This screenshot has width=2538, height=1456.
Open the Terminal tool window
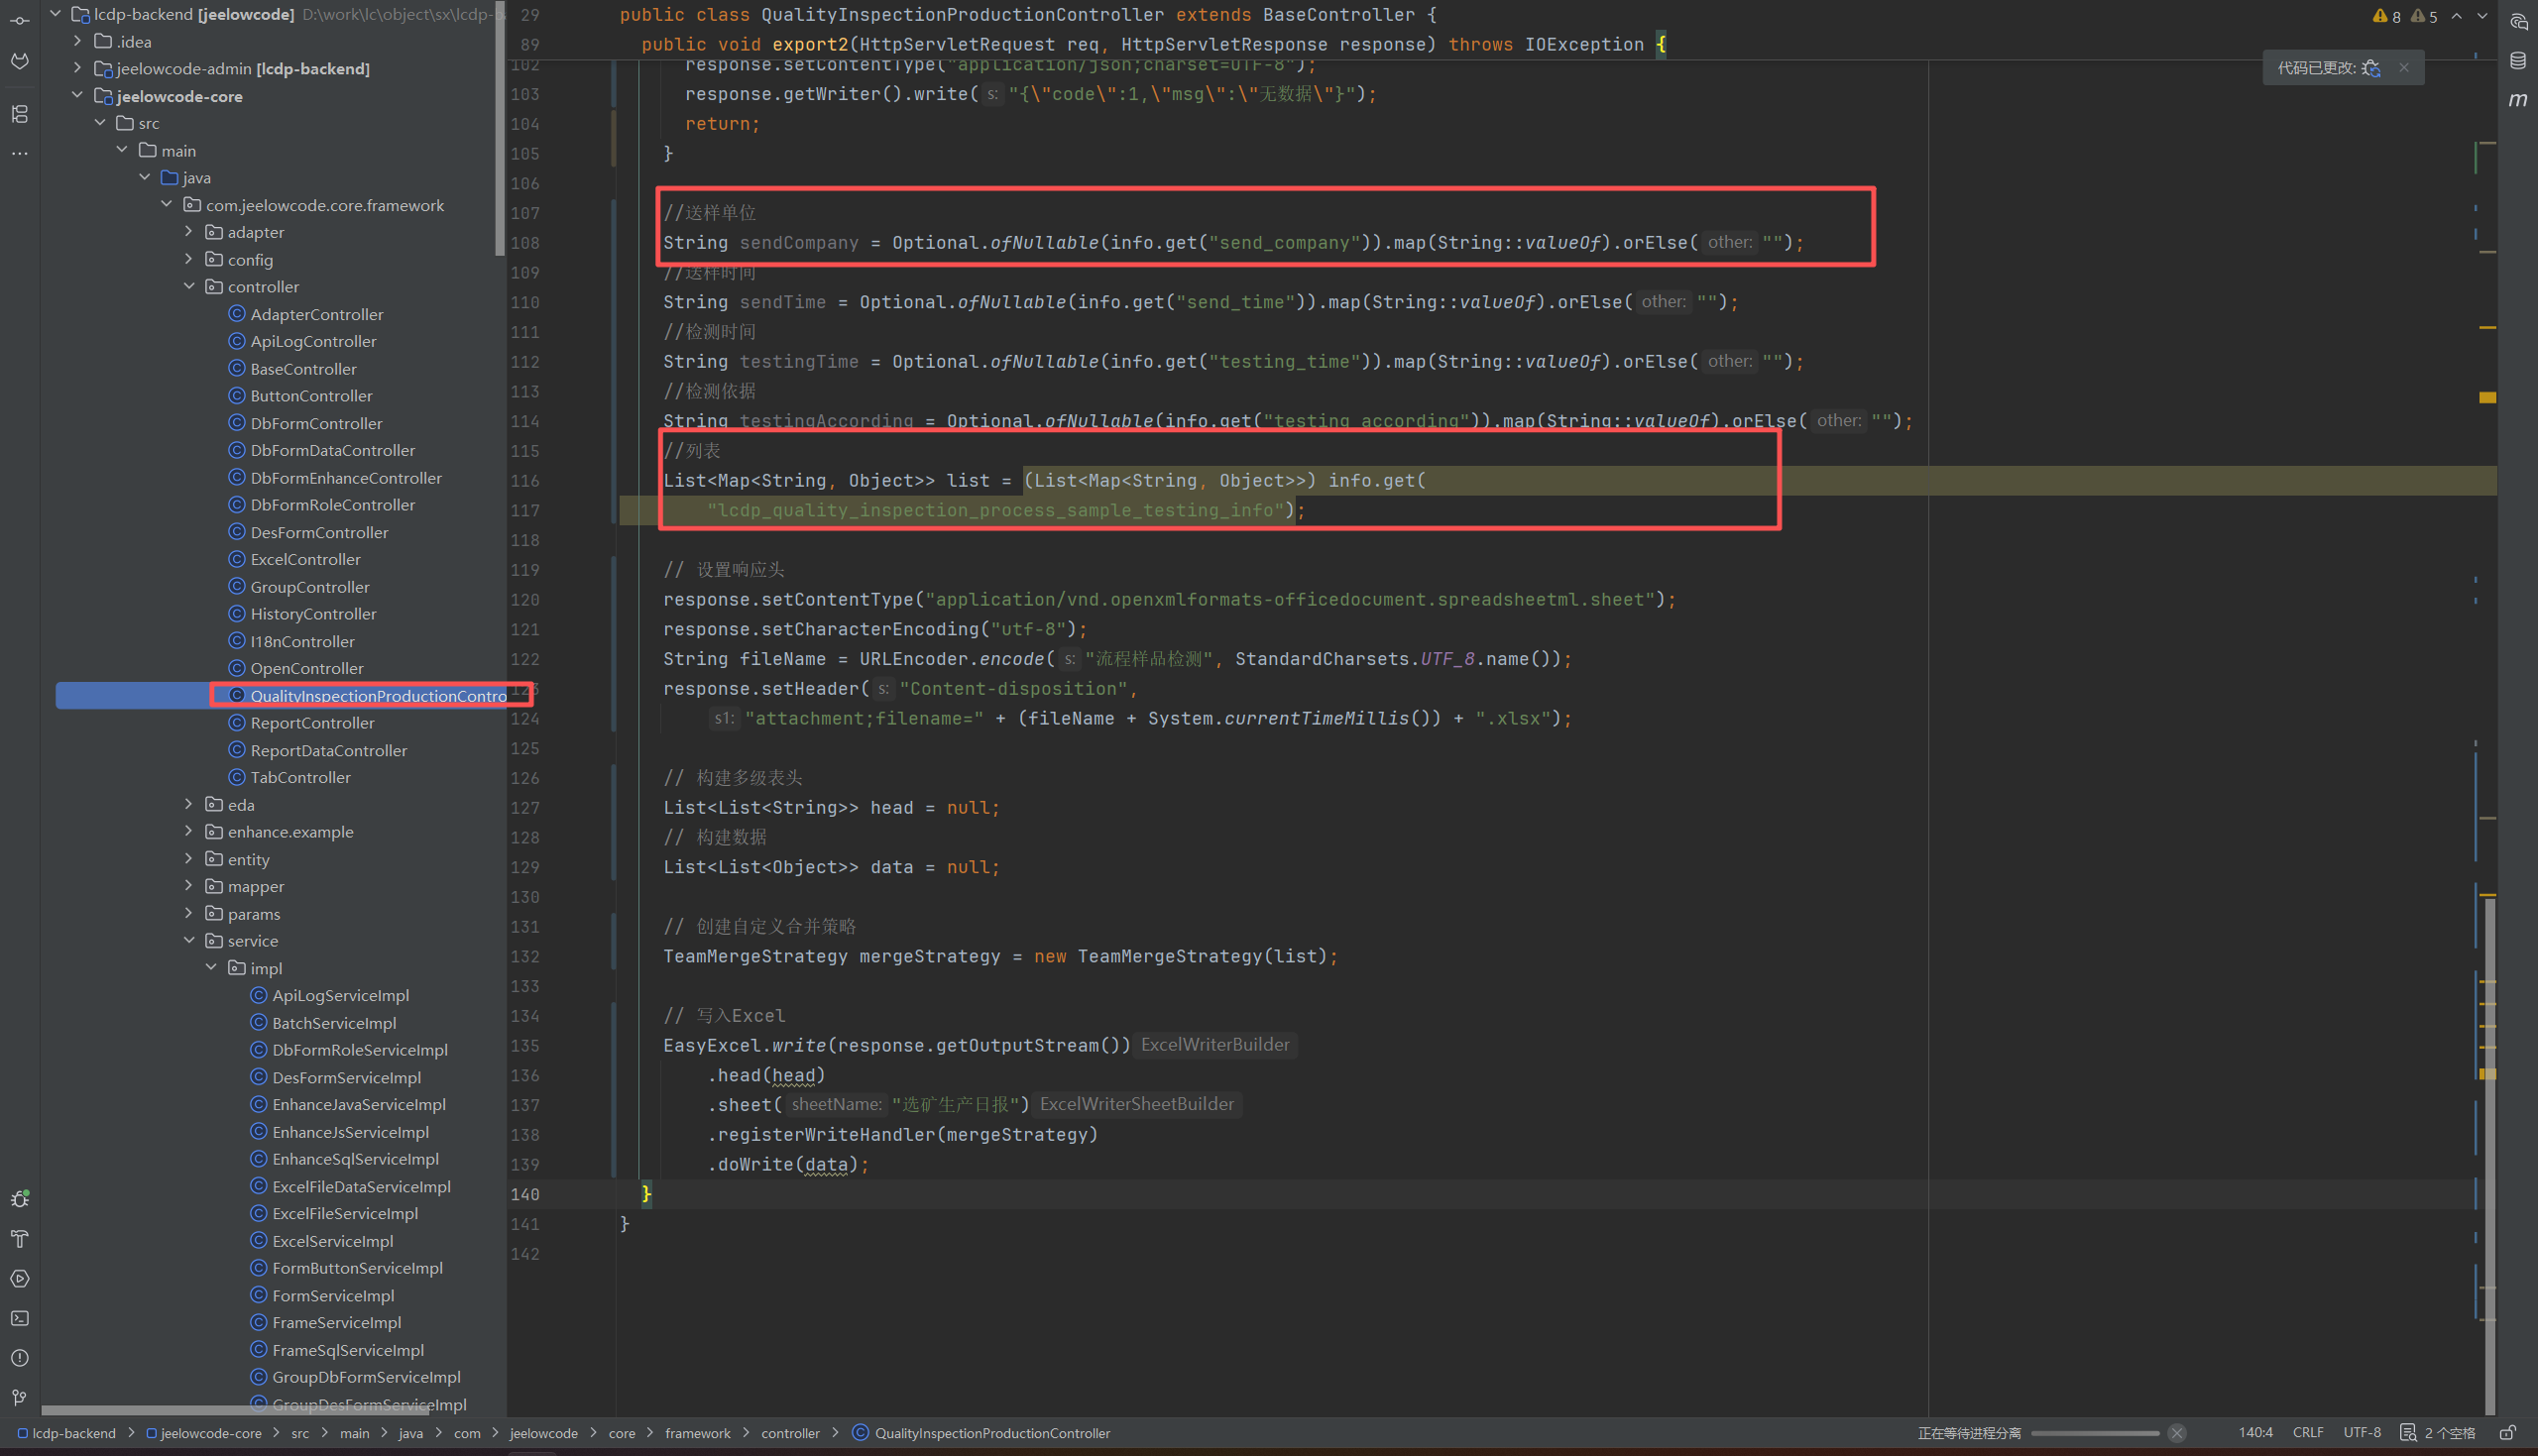click(x=20, y=1318)
